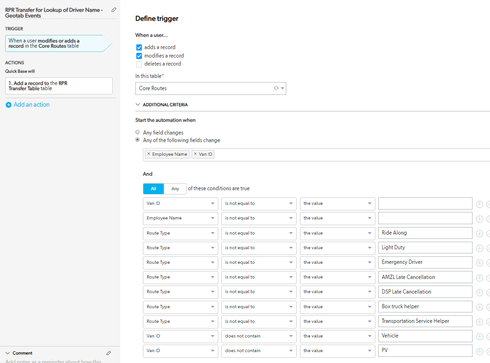Open action 1 'Add a record to RPR Transfer Table'
The image size is (490, 363).
59,86
